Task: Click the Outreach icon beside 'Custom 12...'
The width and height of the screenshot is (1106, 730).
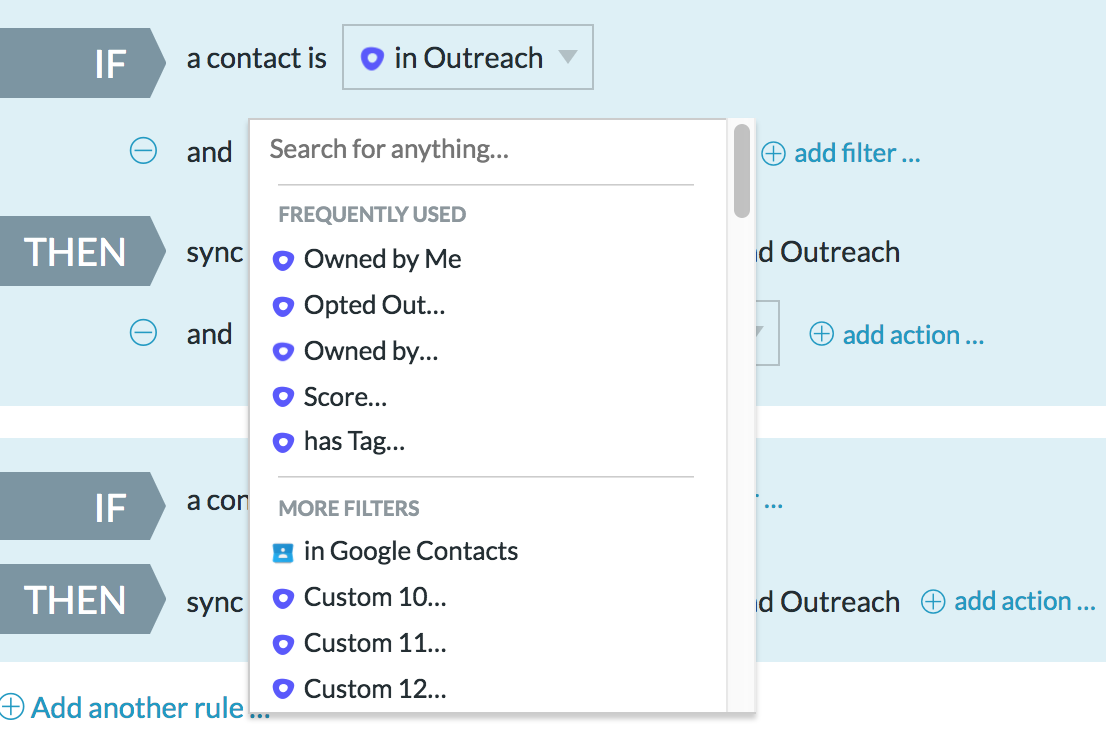Action: coord(283,688)
